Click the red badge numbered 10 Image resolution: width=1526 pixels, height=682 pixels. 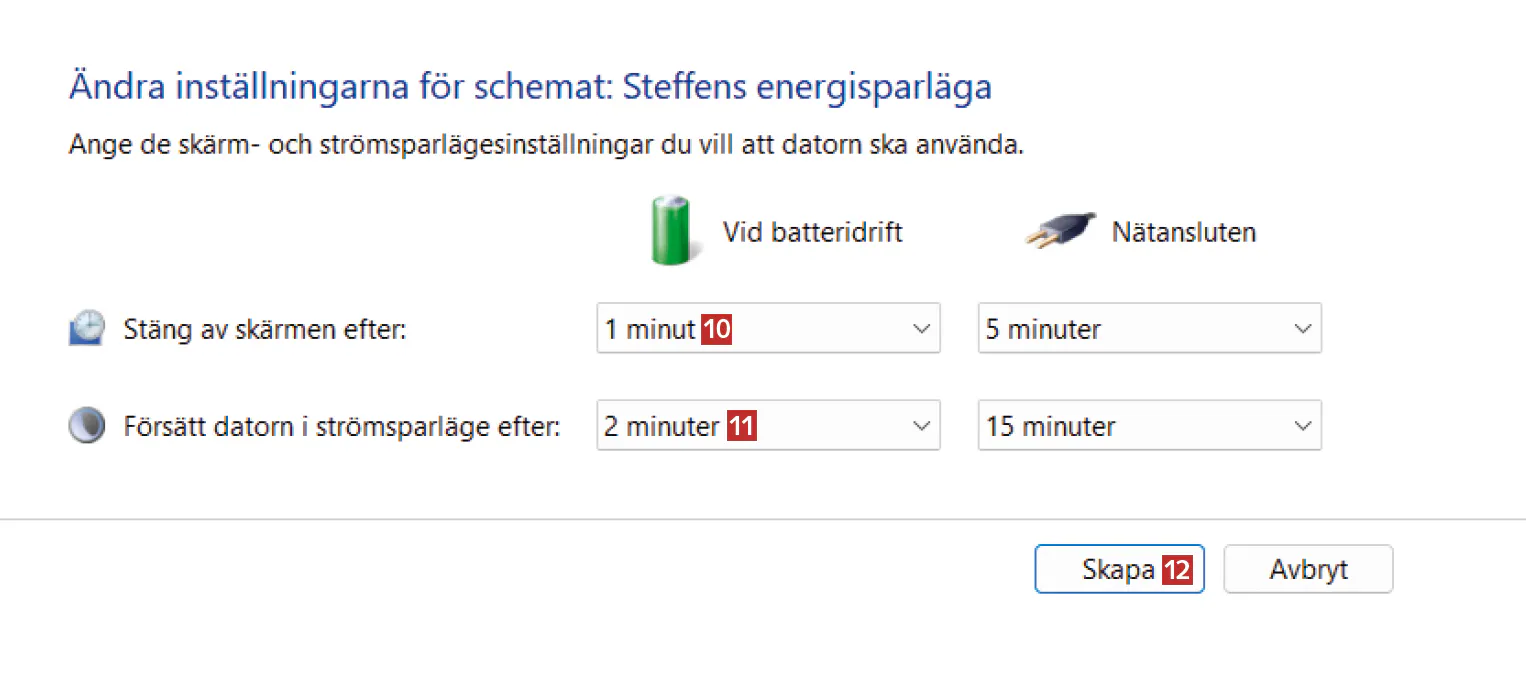716,329
